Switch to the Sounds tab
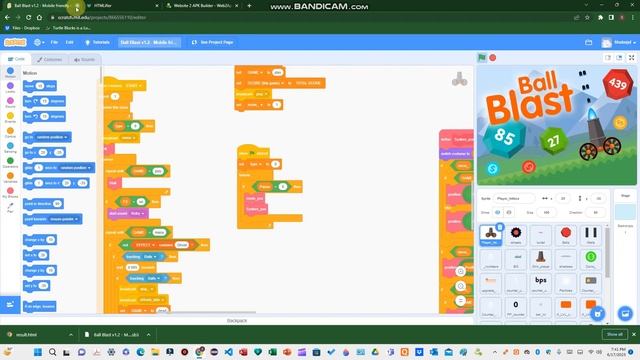This screenshot has width=640, height=360. pos(84,59)
